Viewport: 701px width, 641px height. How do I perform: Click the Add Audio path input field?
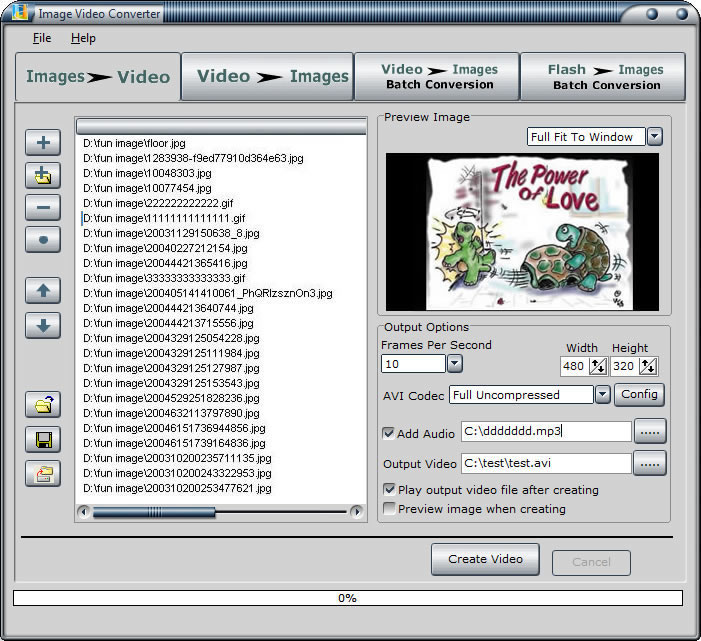[546, 431]
